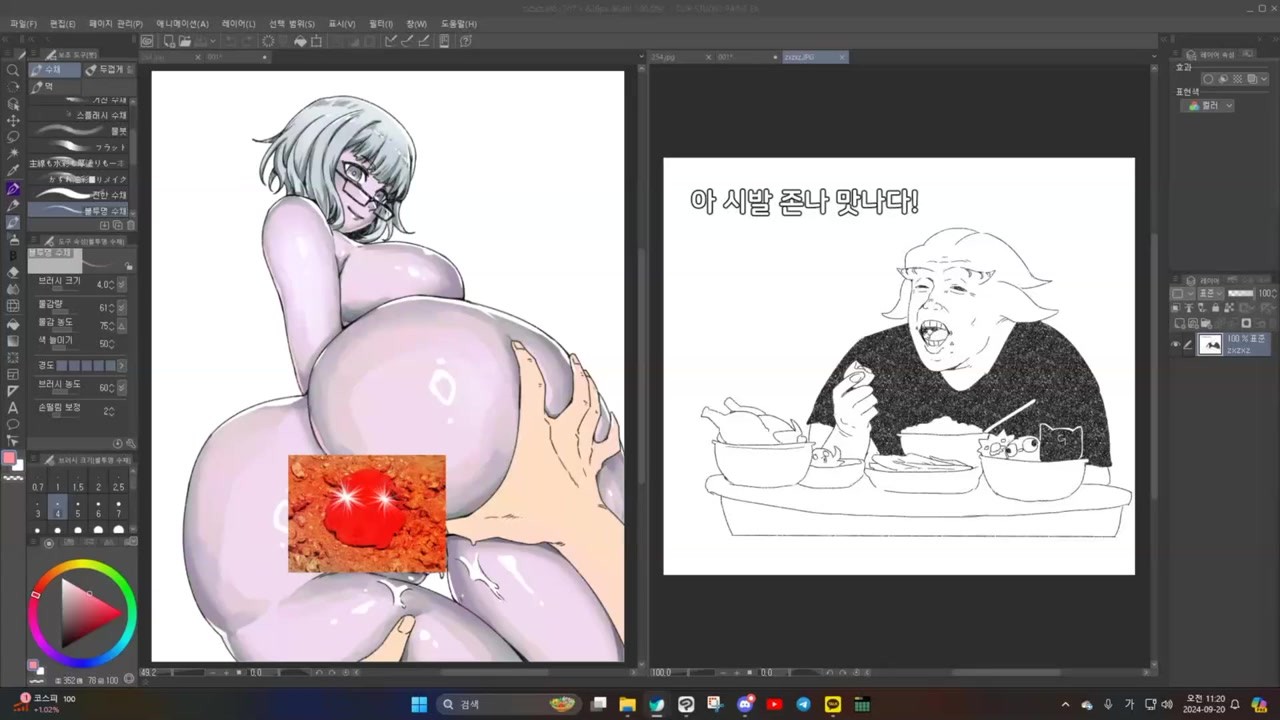Click the Open file folder icon
1280x720 pixels.
coord(184,41)
